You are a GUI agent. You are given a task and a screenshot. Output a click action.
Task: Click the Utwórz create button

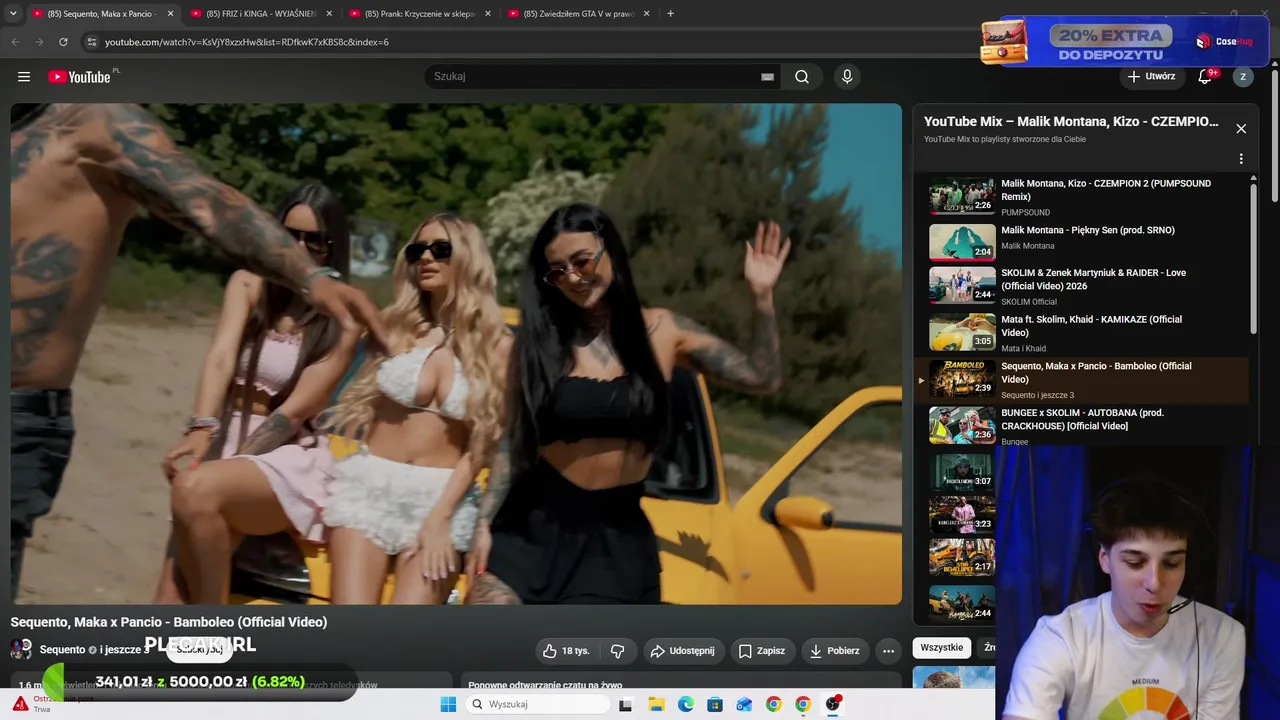[1151, 77]
